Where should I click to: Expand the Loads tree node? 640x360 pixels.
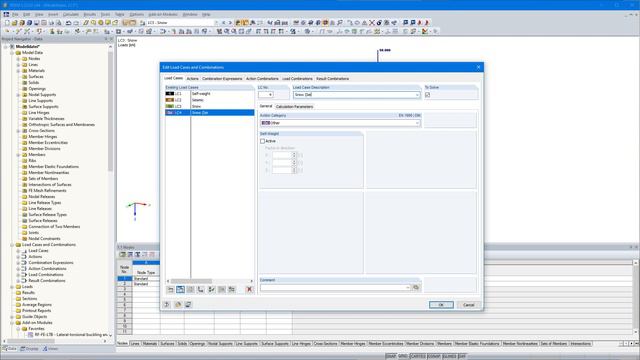[x=12, y=287]
